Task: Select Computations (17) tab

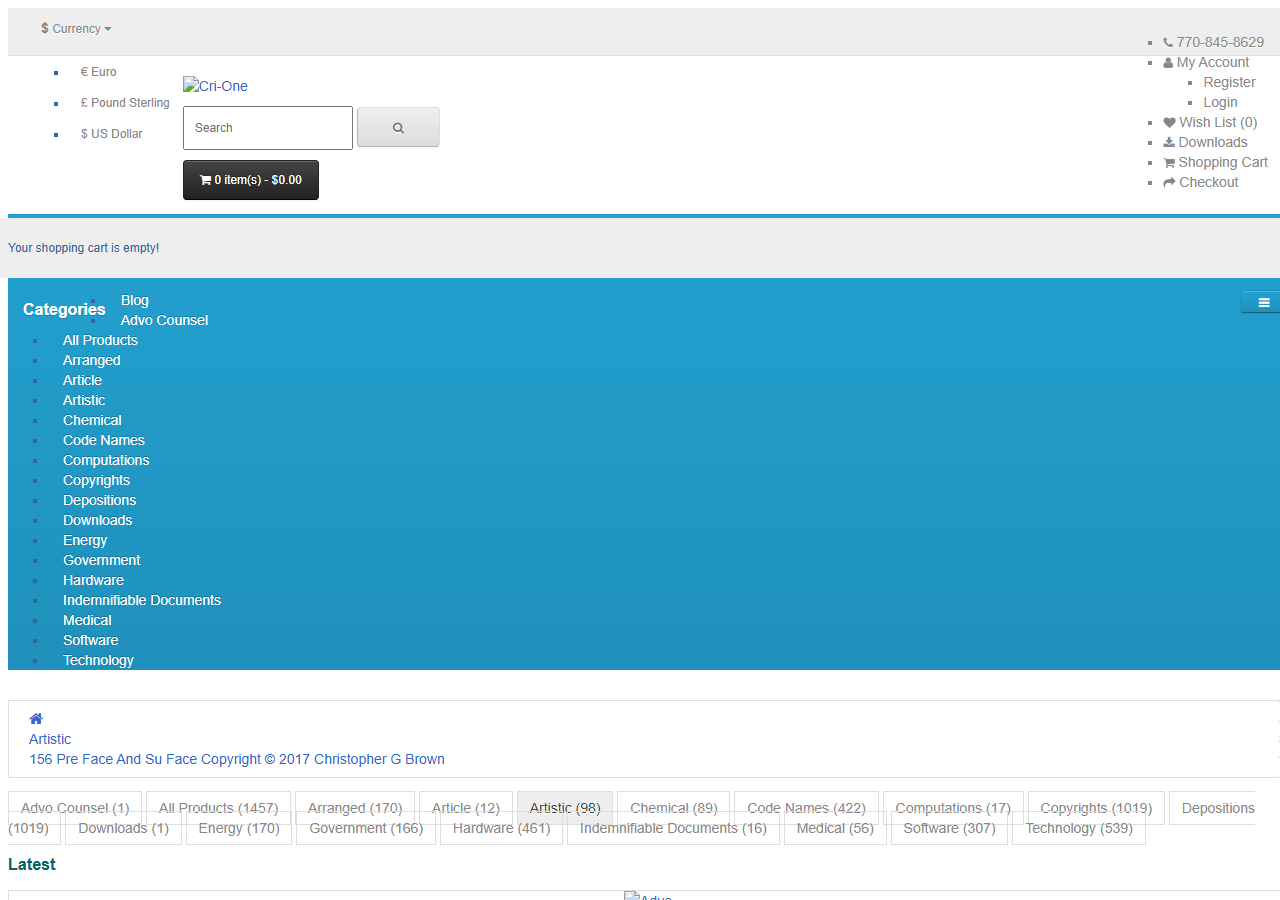Action: (x=953, y=808)
